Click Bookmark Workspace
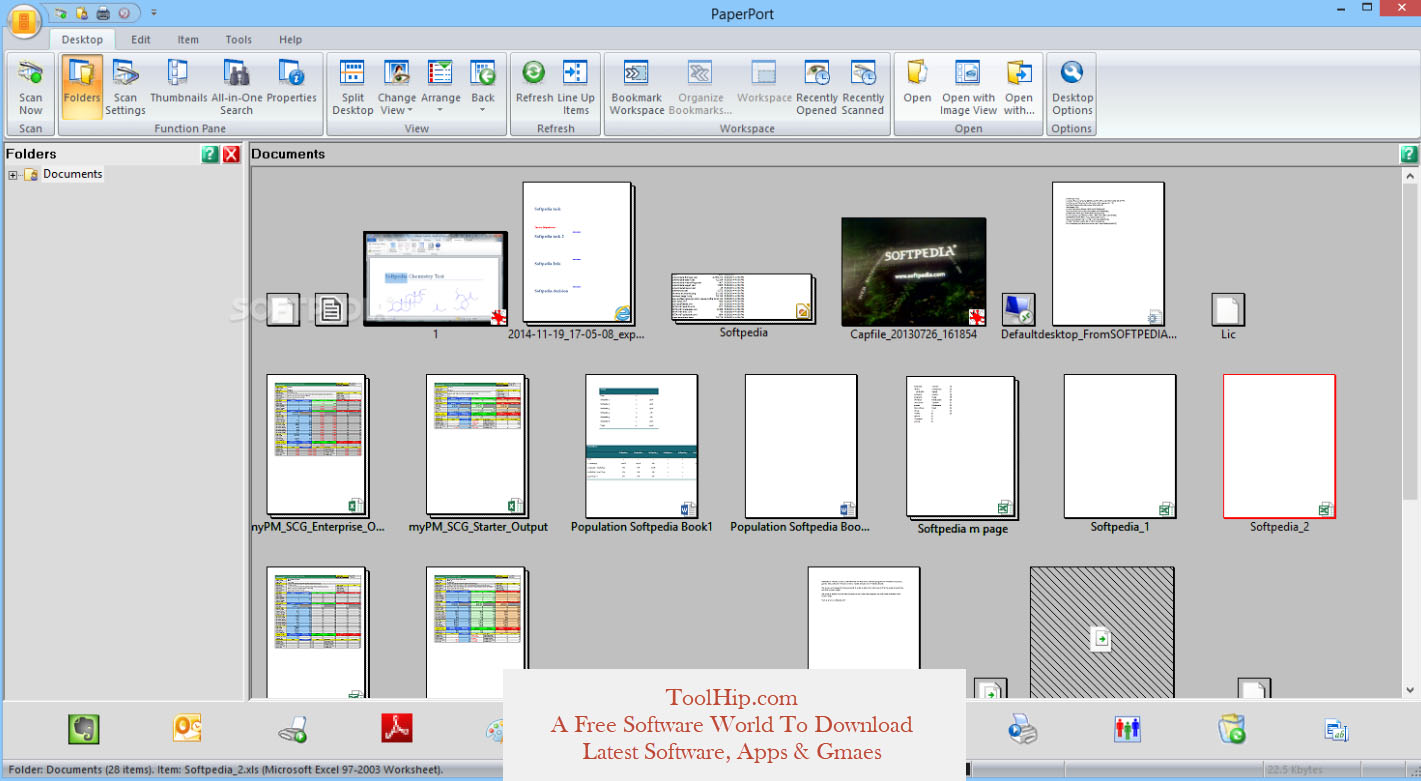Image resolution: width=1421 pixels, height=781 pixels. click(x=637, y=87)
